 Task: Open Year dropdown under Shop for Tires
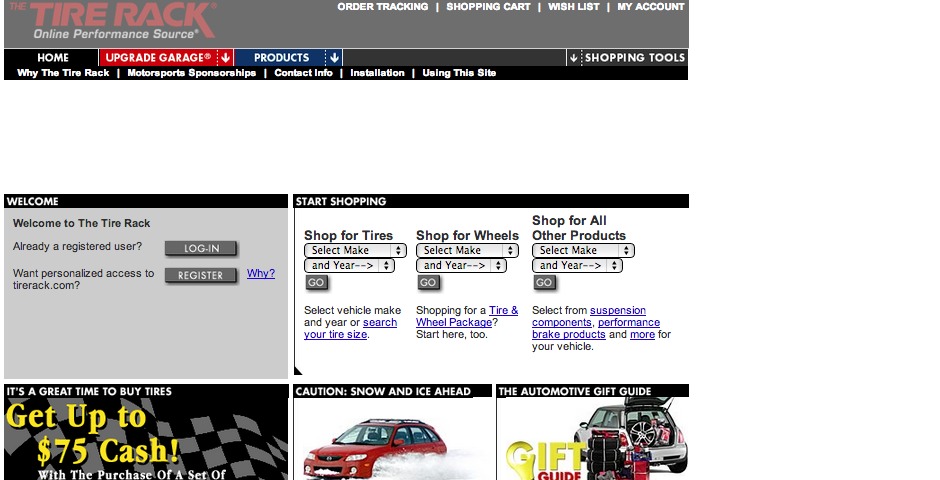click(349, 265)
